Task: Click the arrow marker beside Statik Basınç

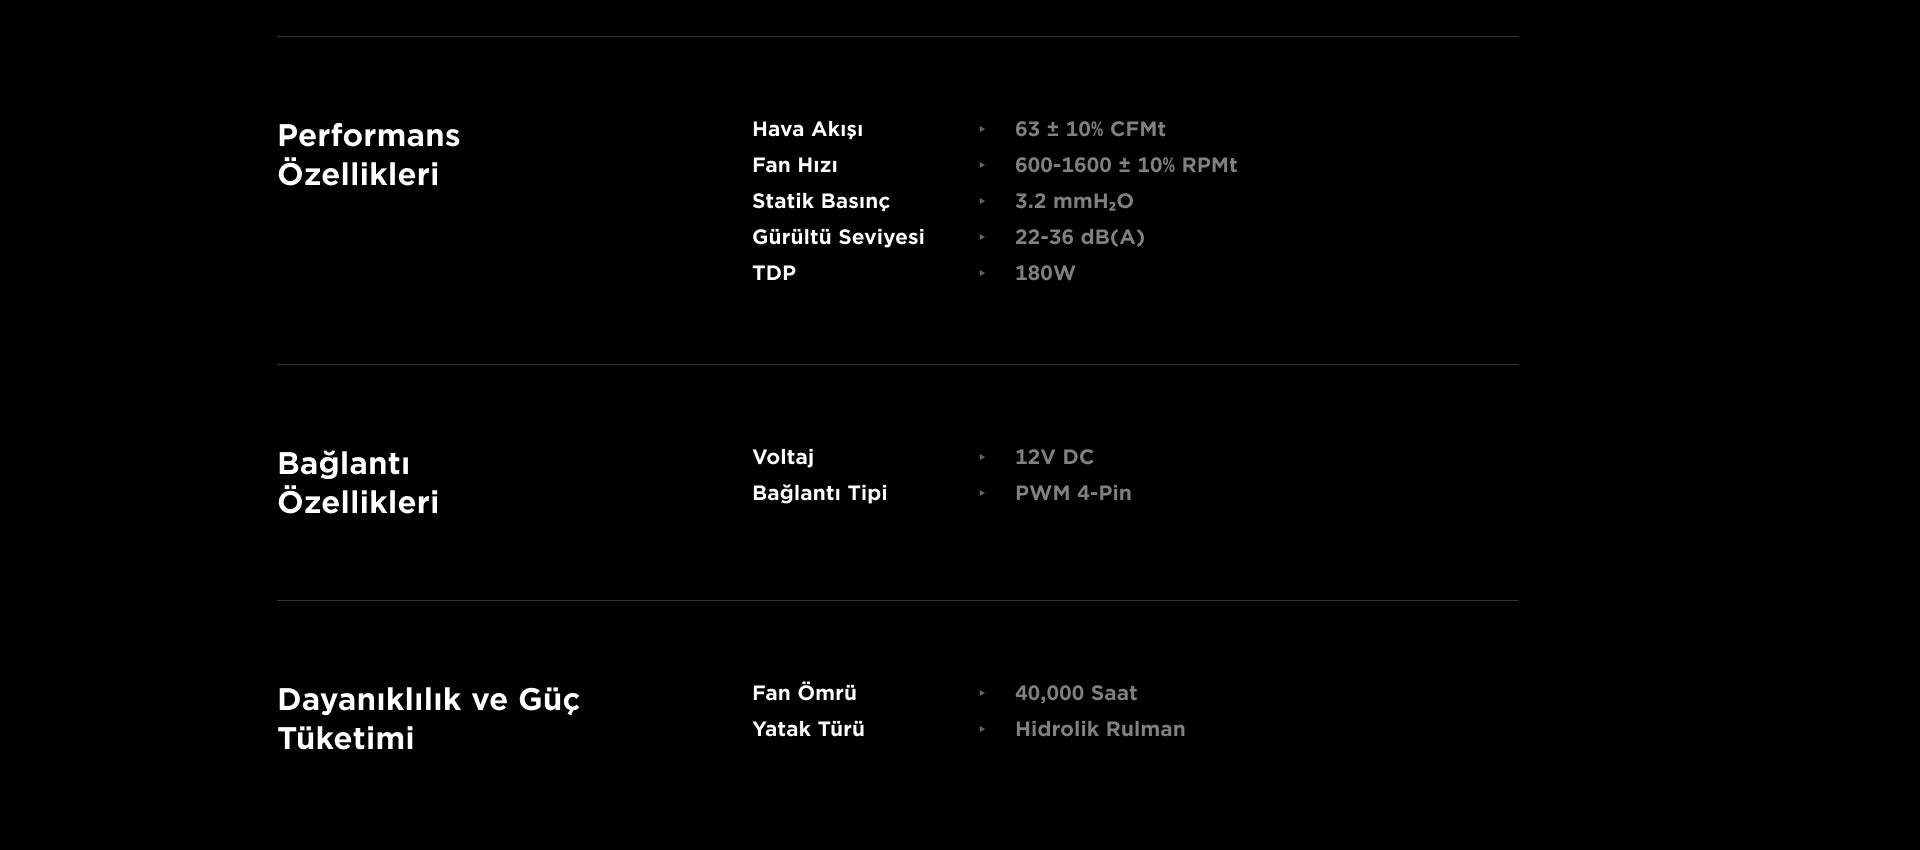Action: point(982,201)
